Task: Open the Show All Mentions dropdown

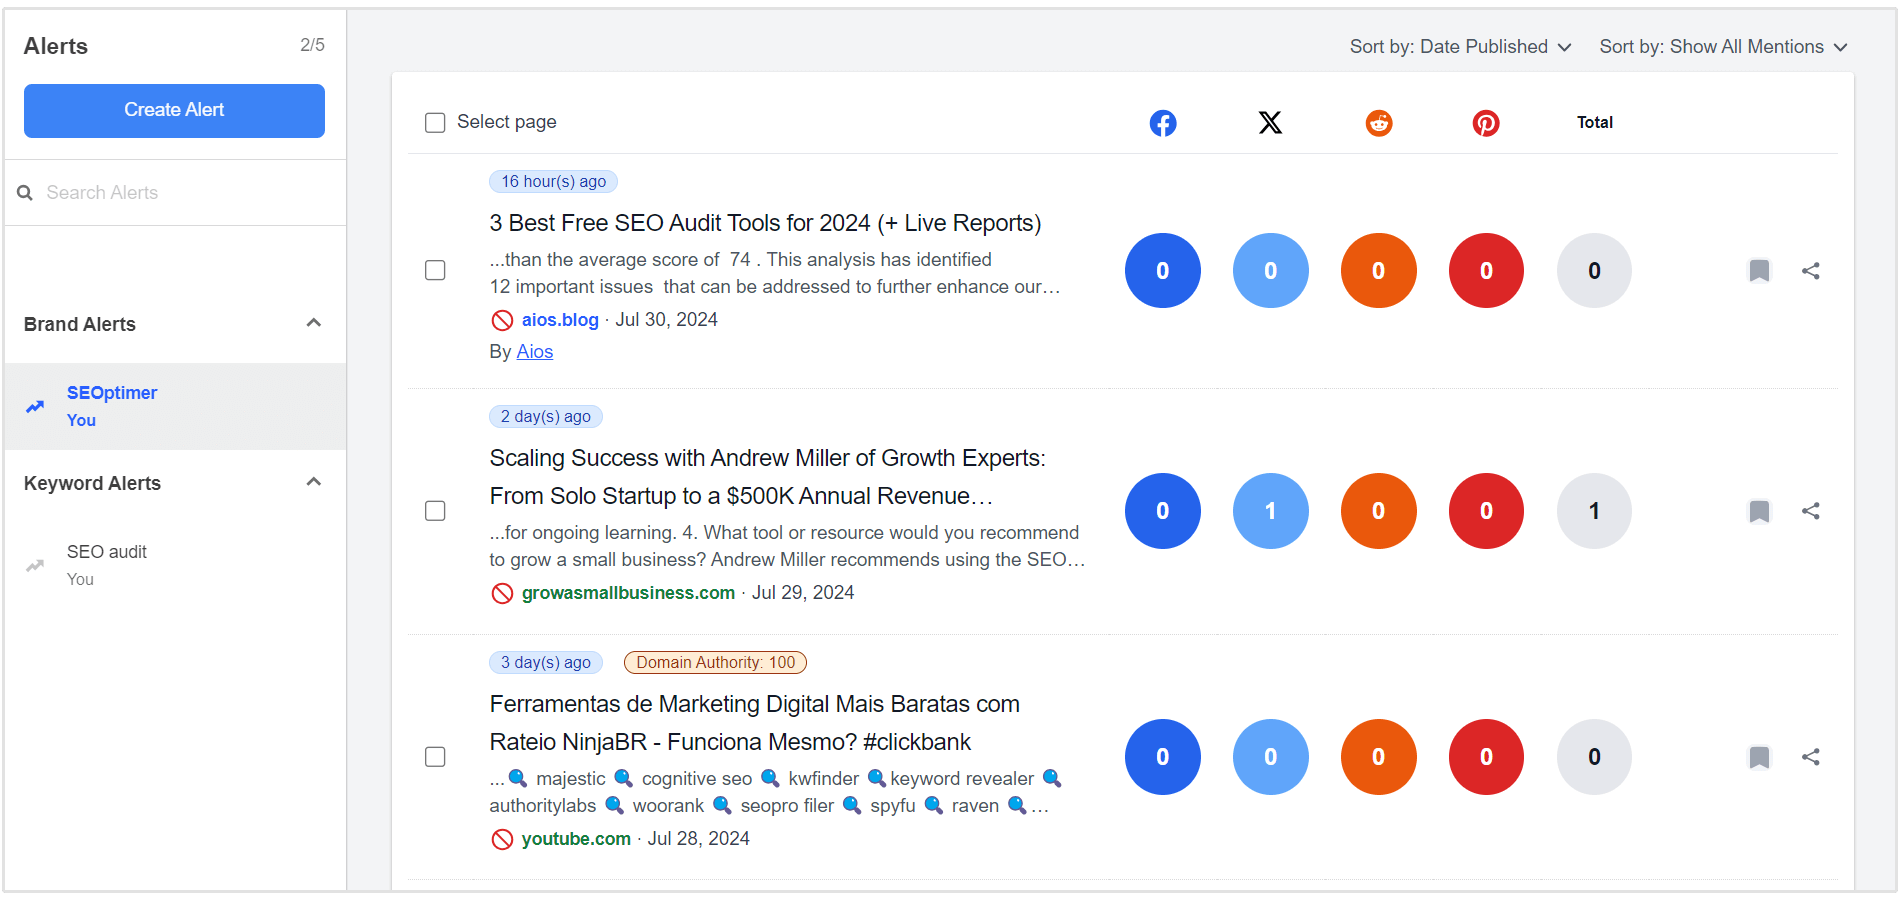Action: pos(1722,47)
